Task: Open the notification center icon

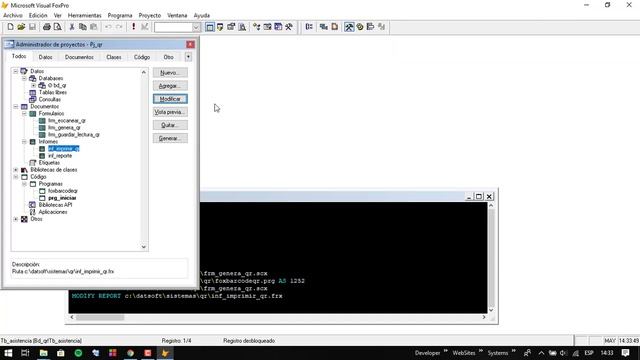Action: tap(625, 353)
